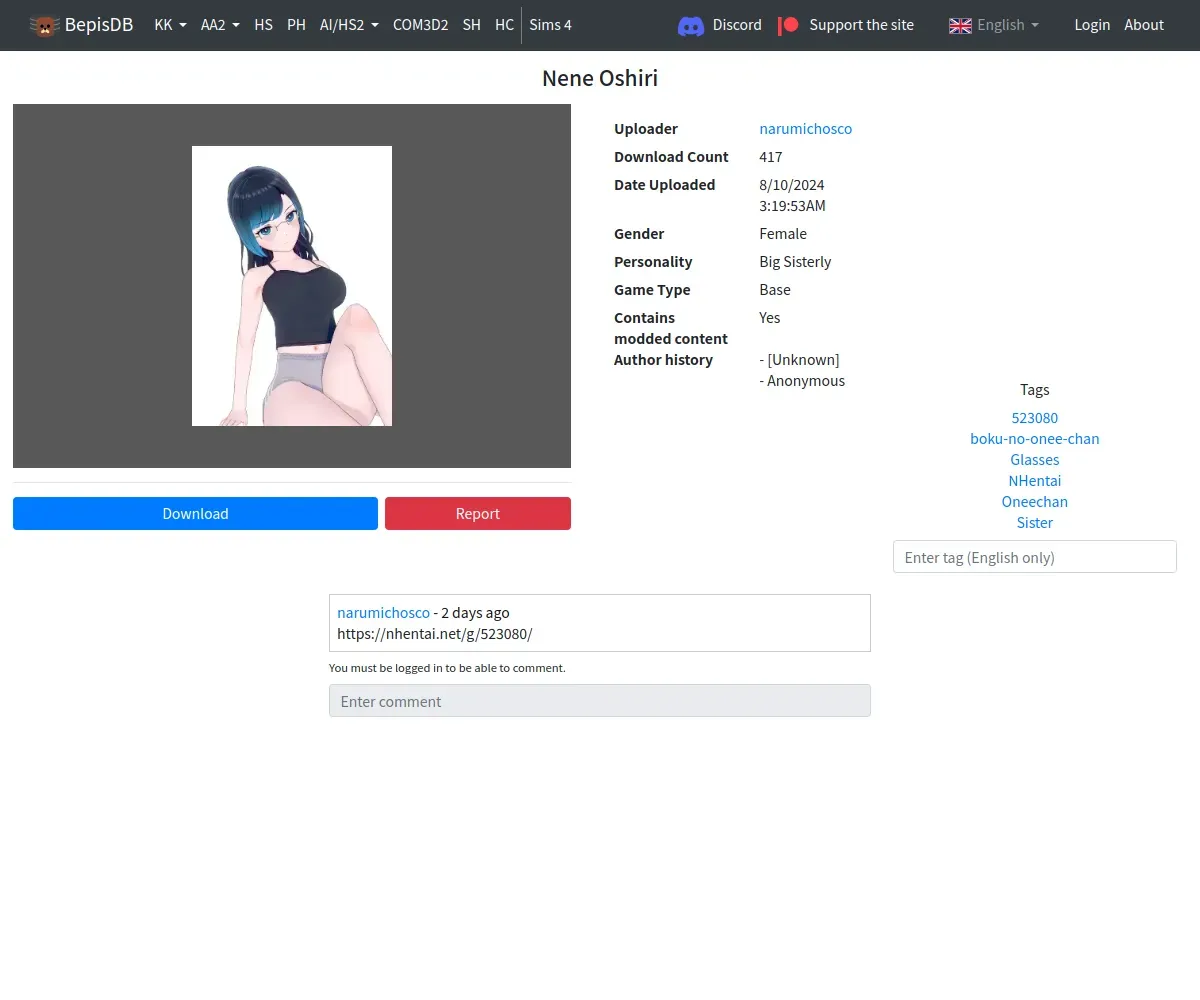The width and height of the screenshot is (1200, 1000).
Task: Click the UK flag language icon
Action: tap(960, 25)
